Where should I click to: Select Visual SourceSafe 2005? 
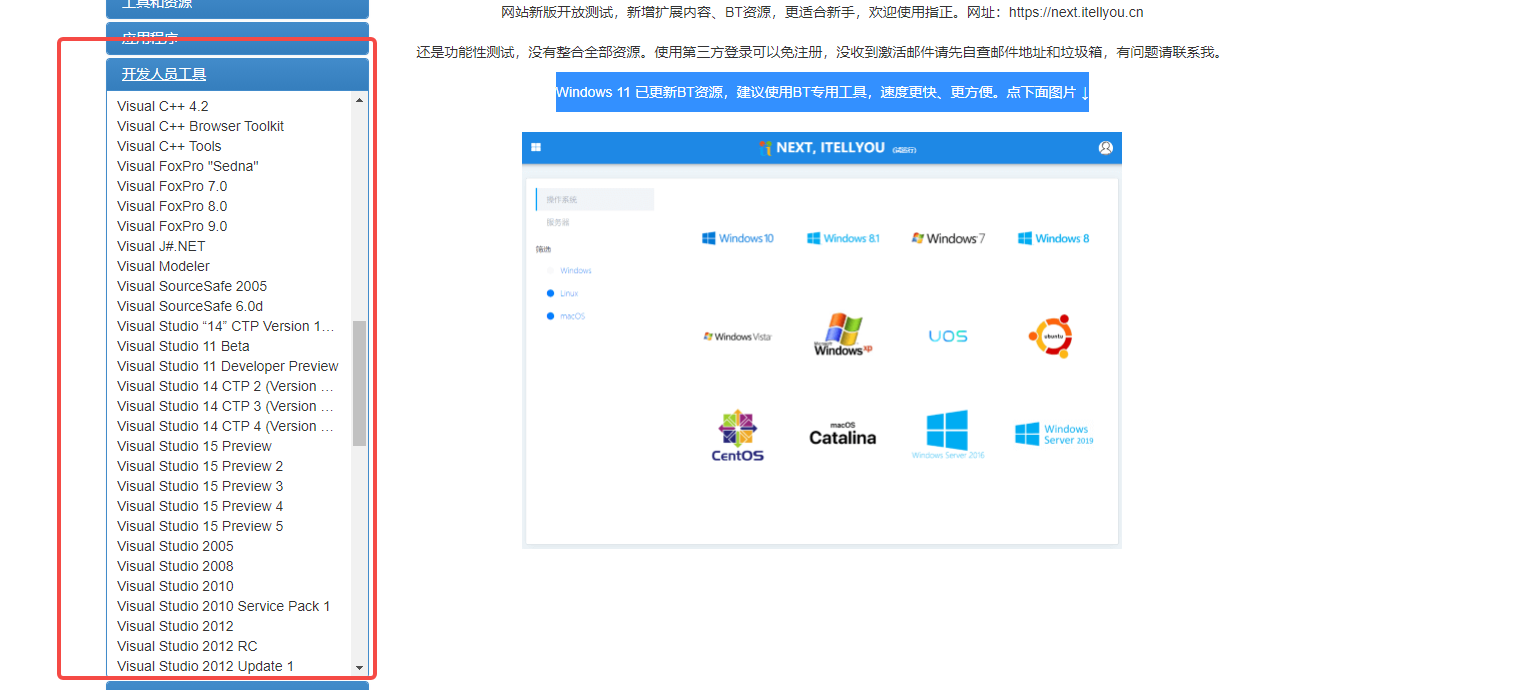click(x=192, y=286)
